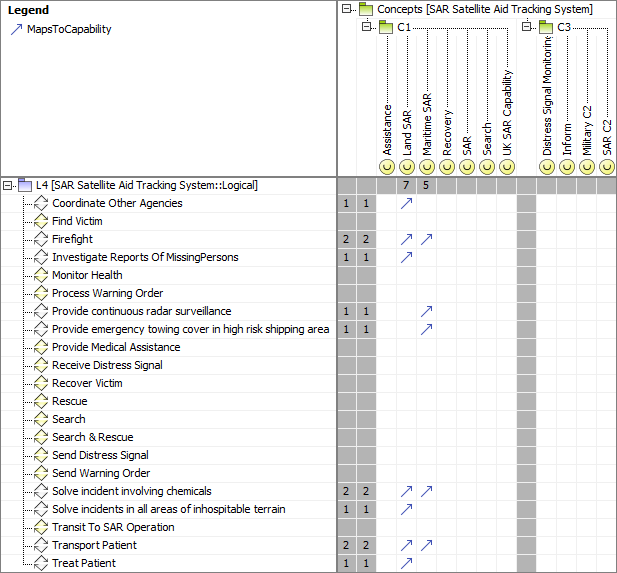
Task: Click Firefight to Maritime SAR mapping arrow
Action: (427, 239)
